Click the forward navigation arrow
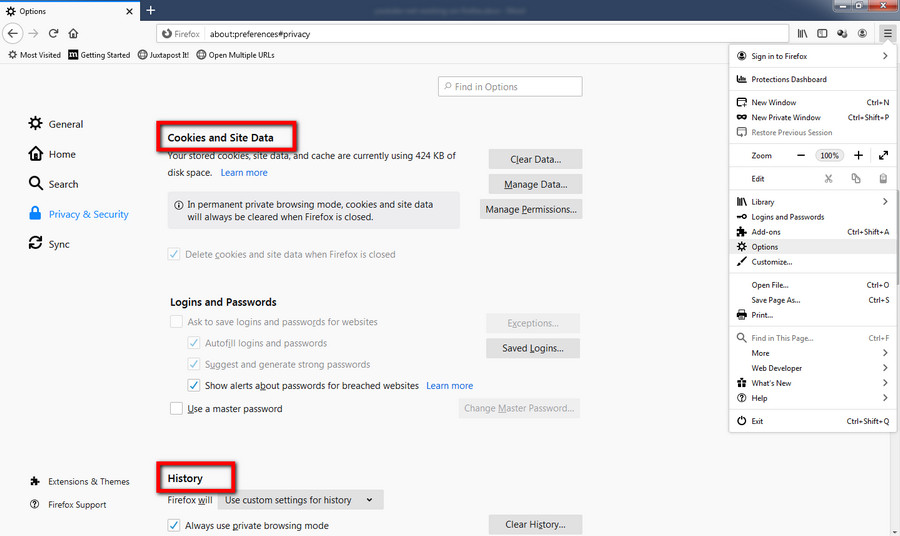 [x=33, y=33]
